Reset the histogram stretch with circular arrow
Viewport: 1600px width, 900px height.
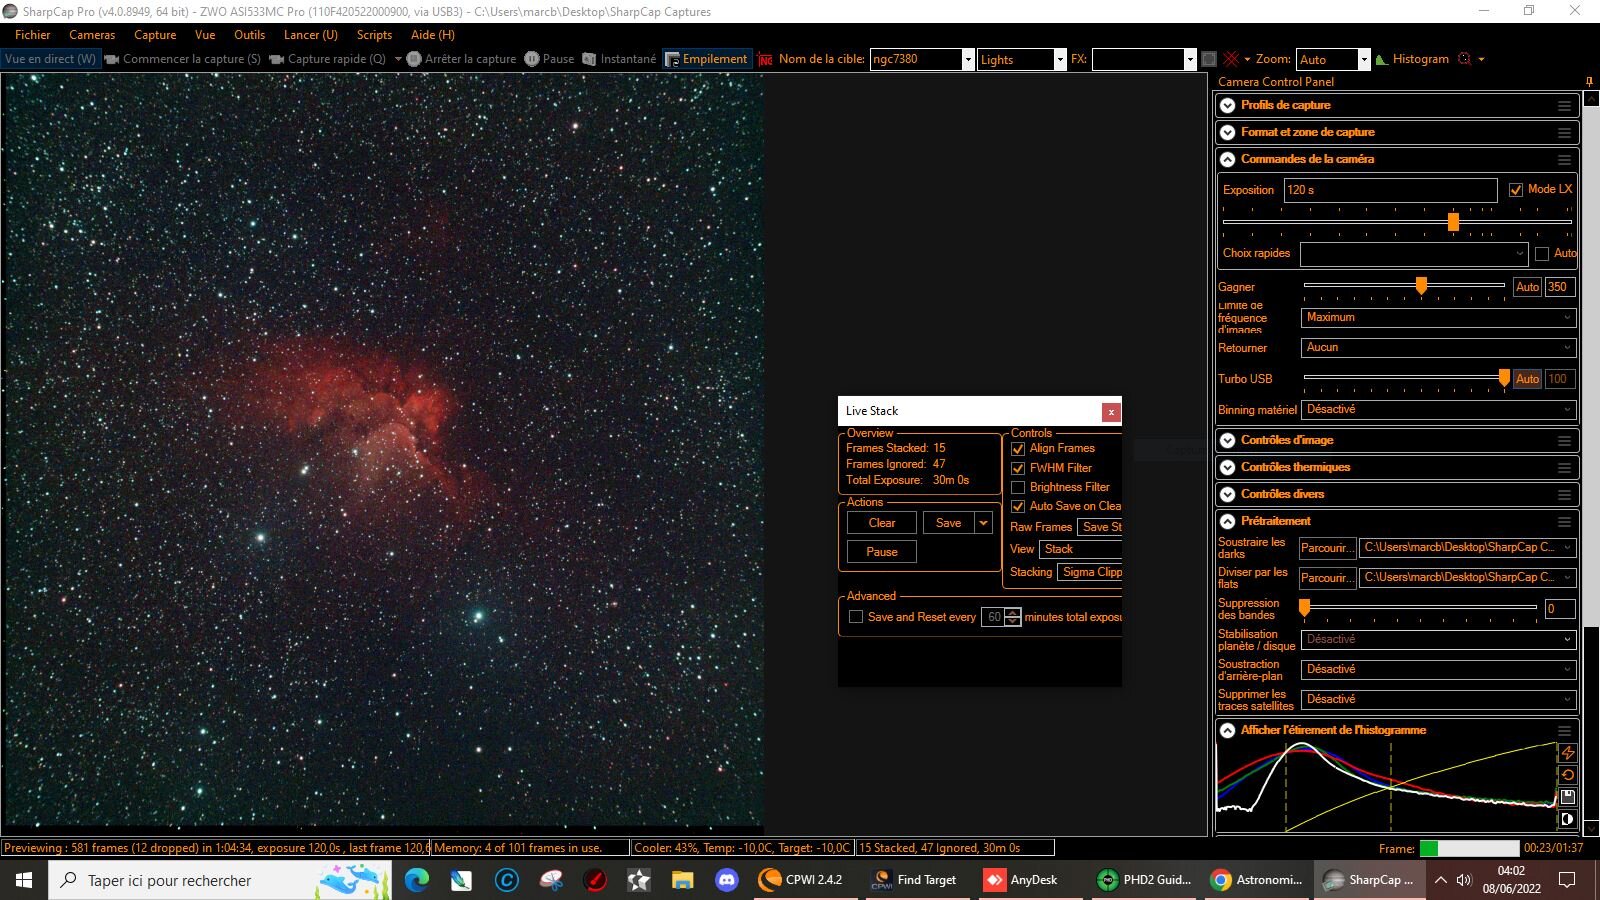click(1568, 775)
